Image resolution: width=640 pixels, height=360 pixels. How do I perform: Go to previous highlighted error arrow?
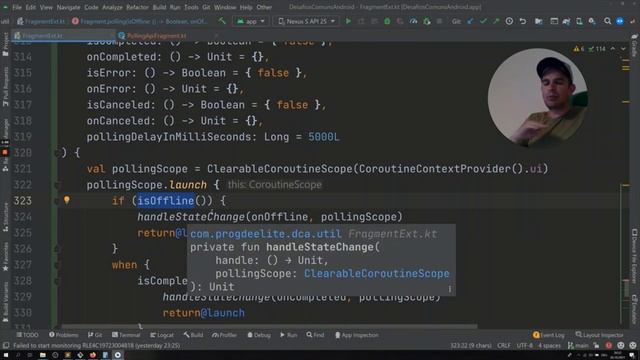click(x=613, y=49)
